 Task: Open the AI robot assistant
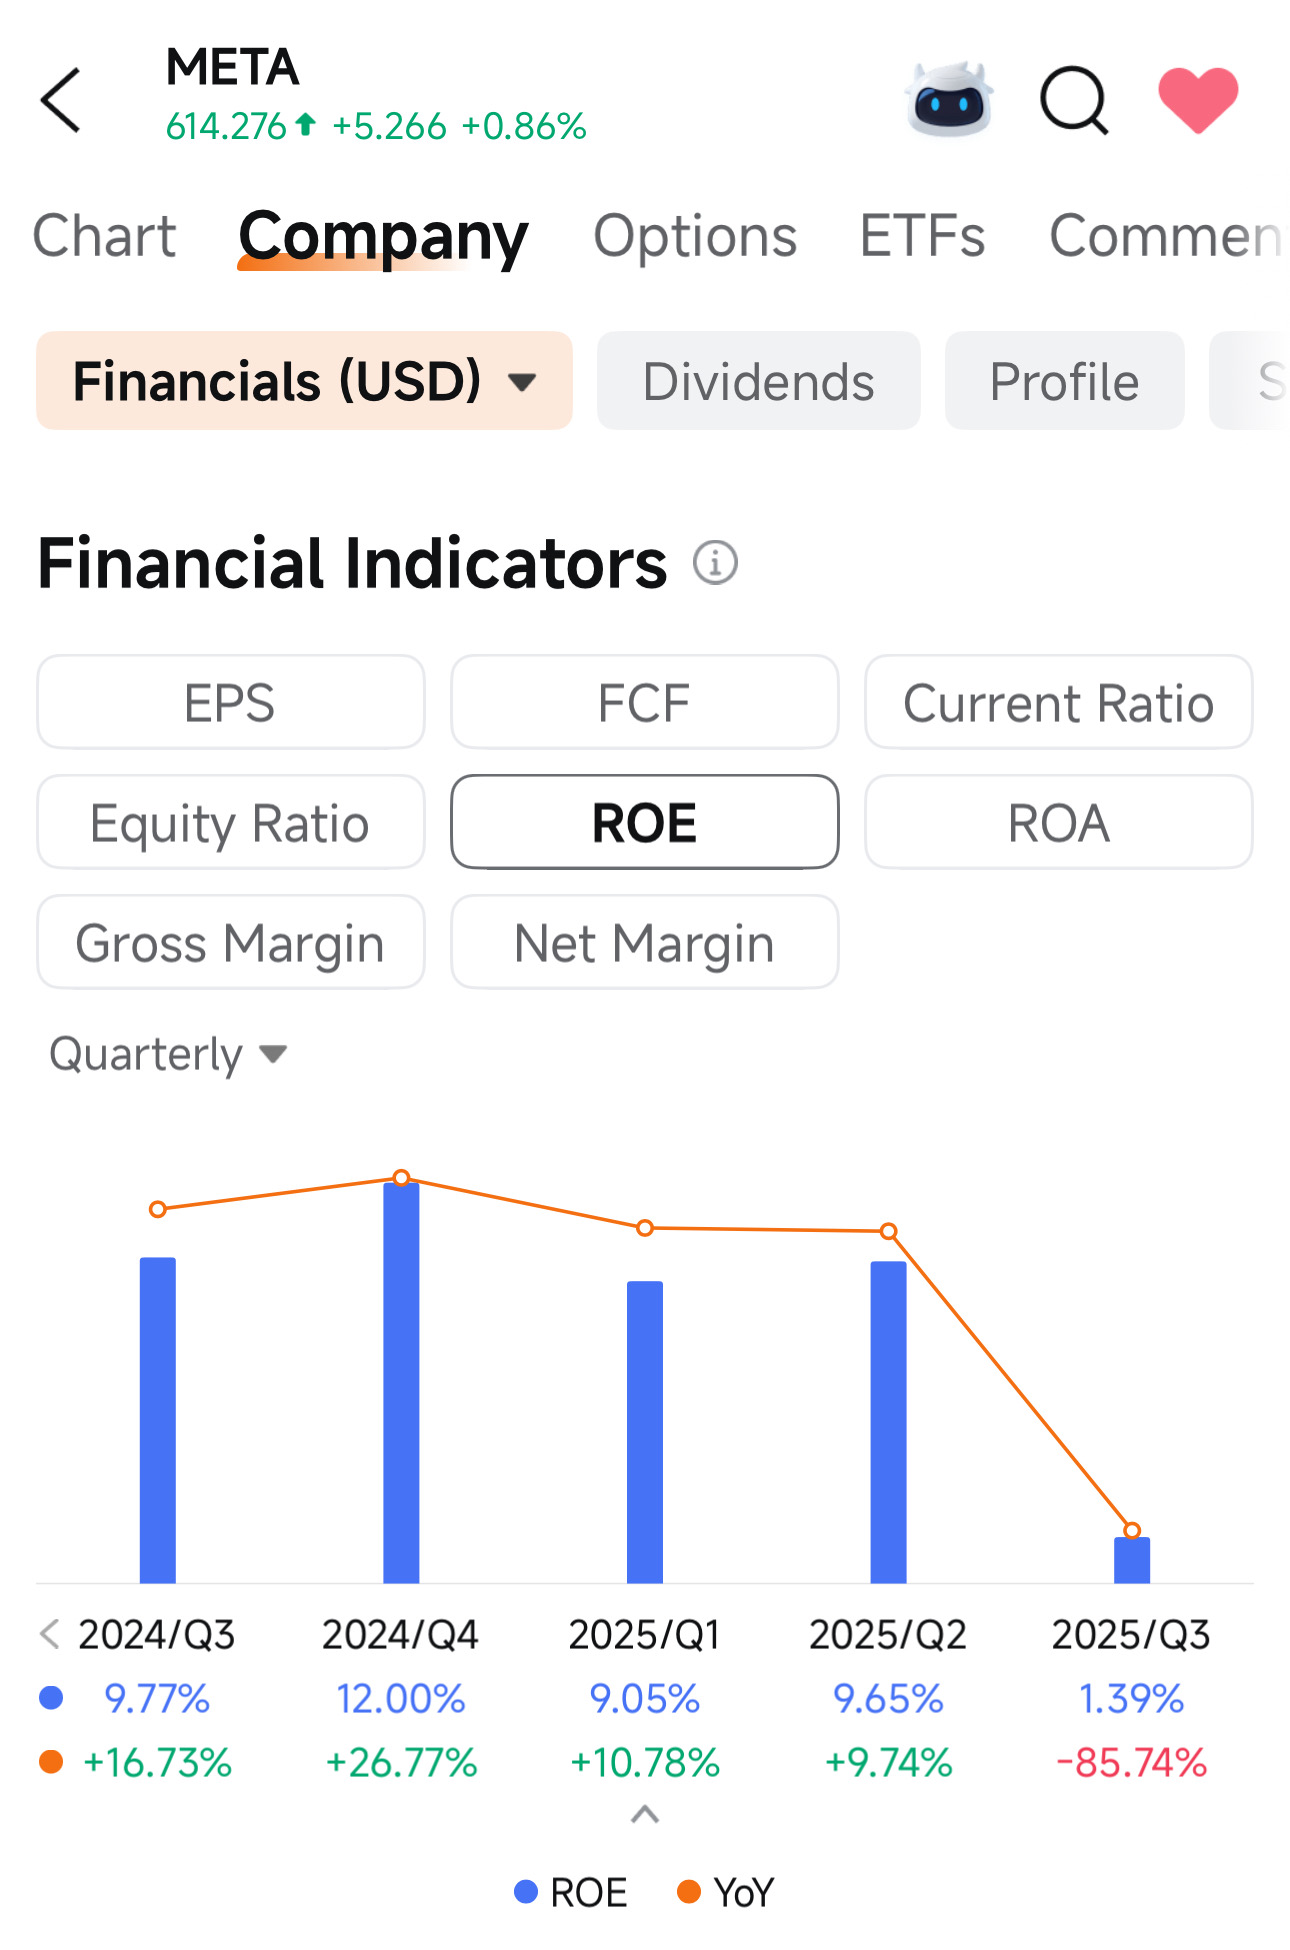click(948, 100)
